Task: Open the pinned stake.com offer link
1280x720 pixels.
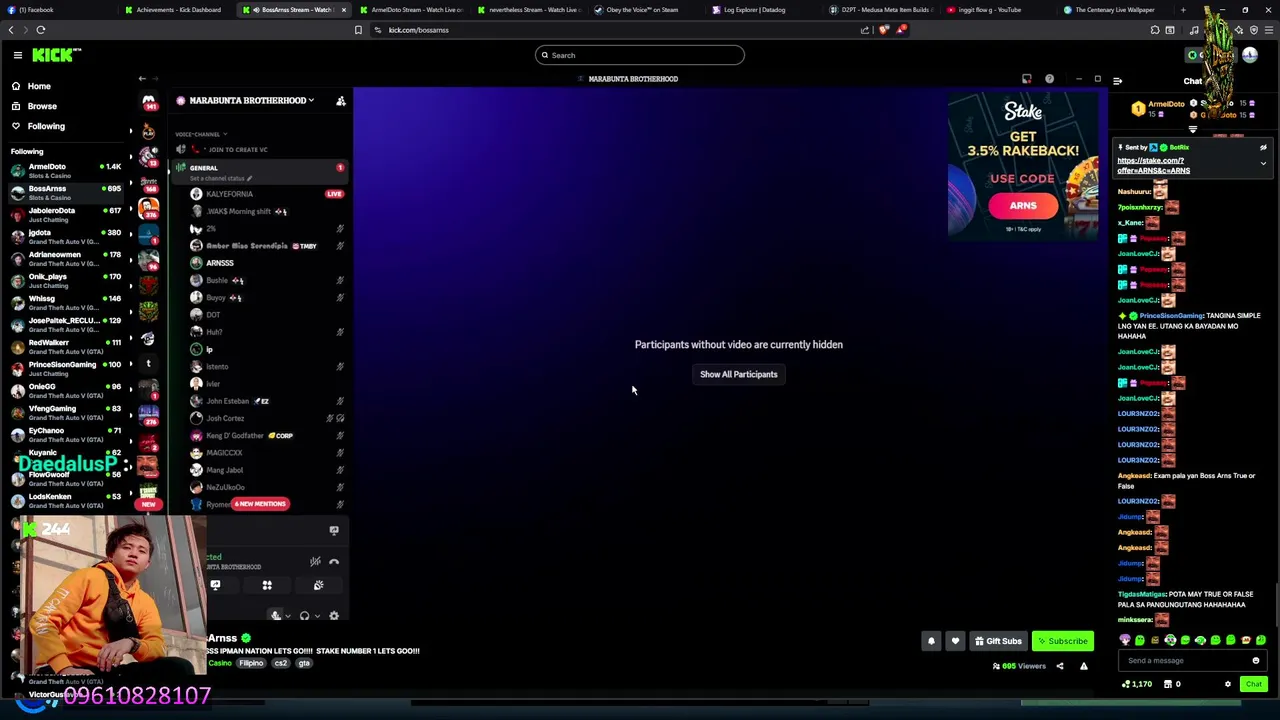Action: coord(1153,165)
